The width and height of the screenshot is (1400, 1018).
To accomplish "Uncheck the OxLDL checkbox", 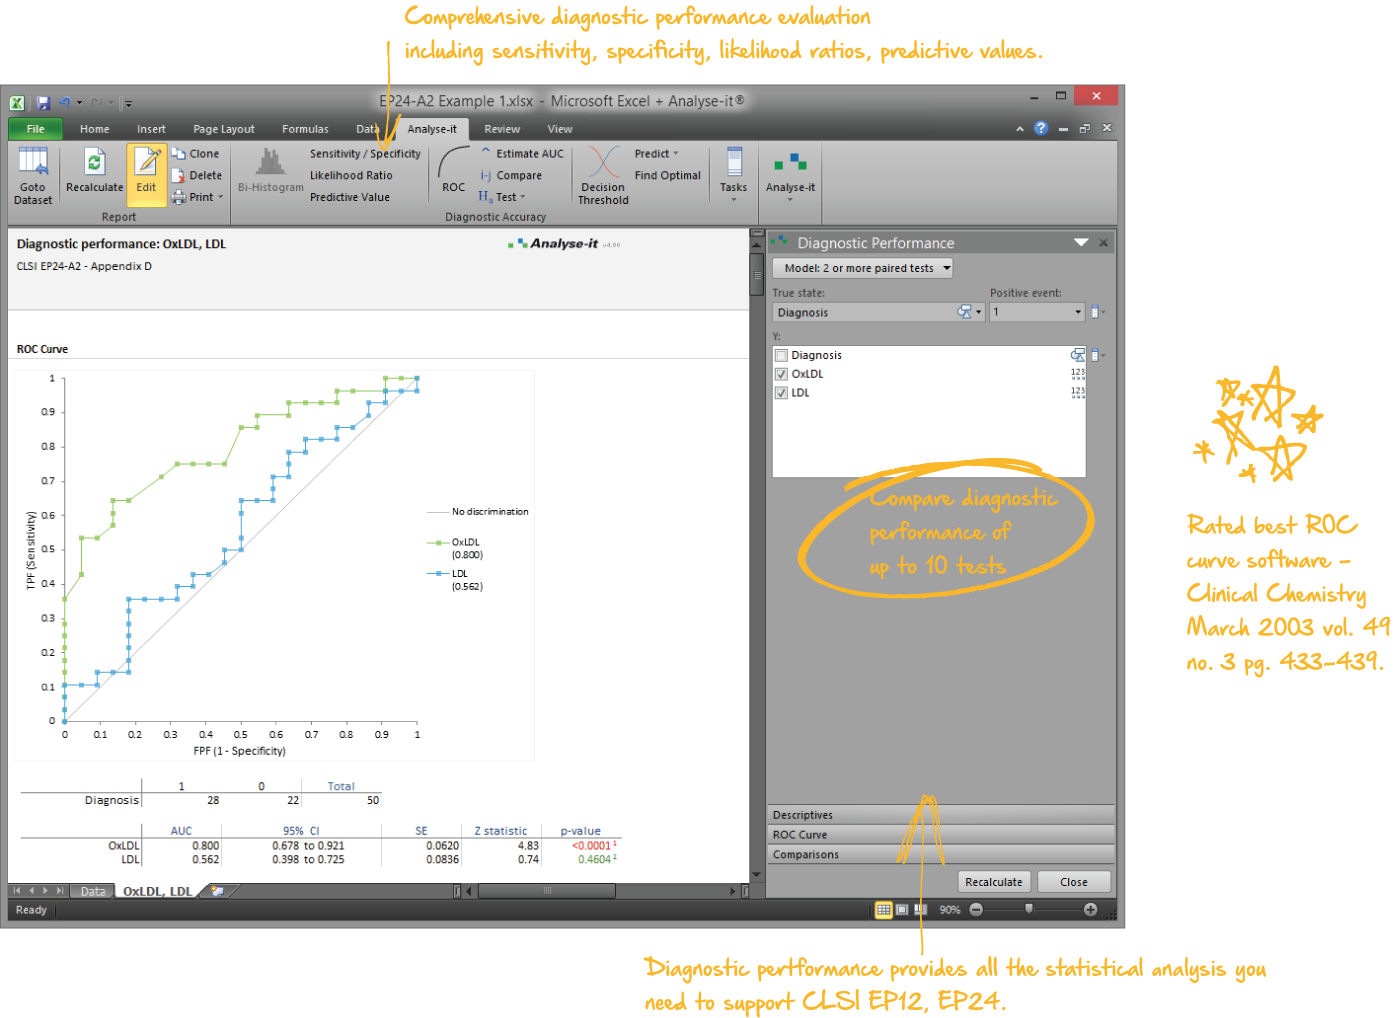I will [x=782, y=374].
